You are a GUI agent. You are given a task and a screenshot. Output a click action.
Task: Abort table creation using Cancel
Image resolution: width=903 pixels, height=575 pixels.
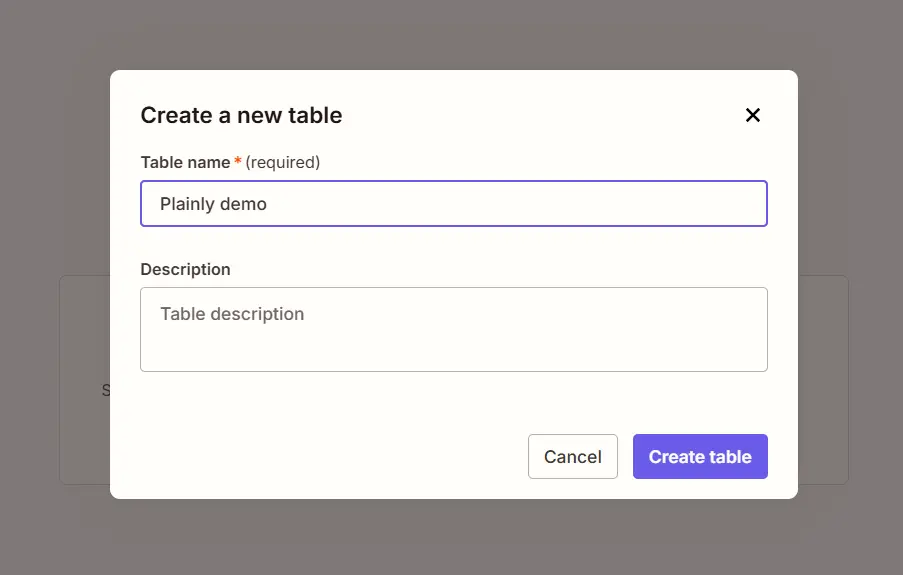click(x=572, y=456)
